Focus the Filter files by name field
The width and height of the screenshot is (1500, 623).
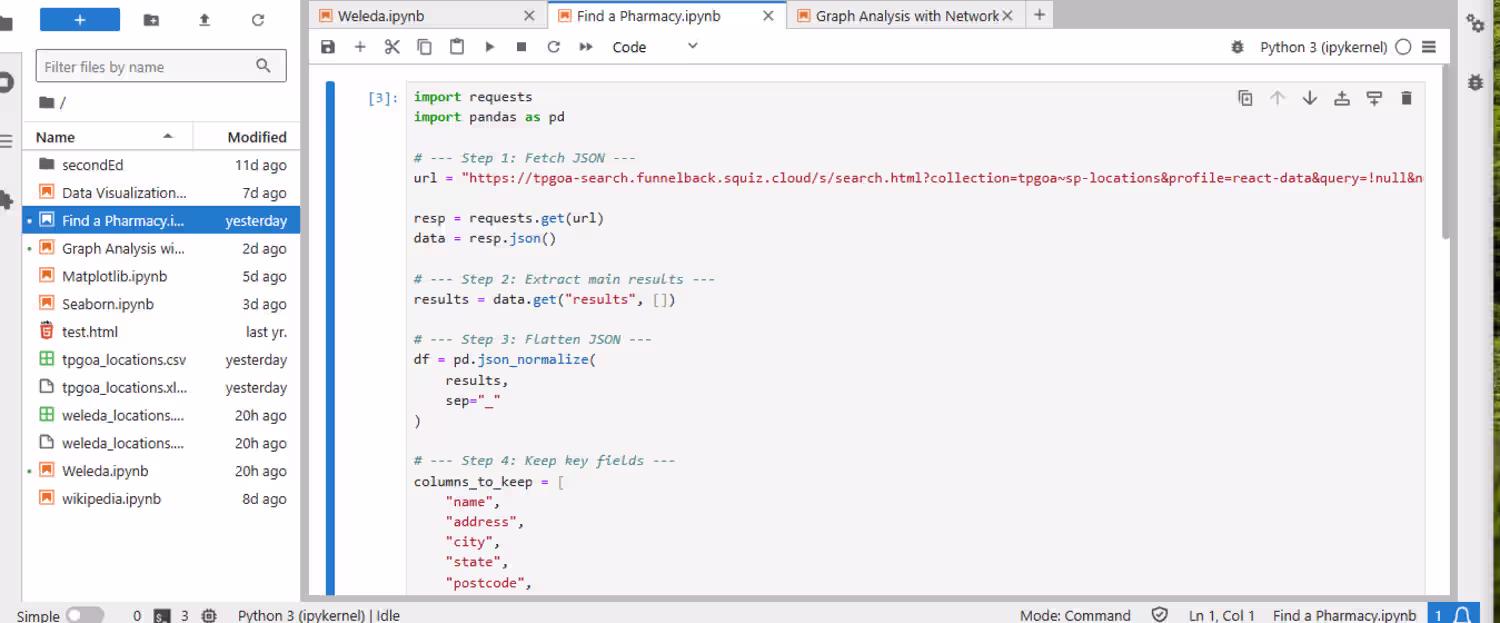pos(161,67)
